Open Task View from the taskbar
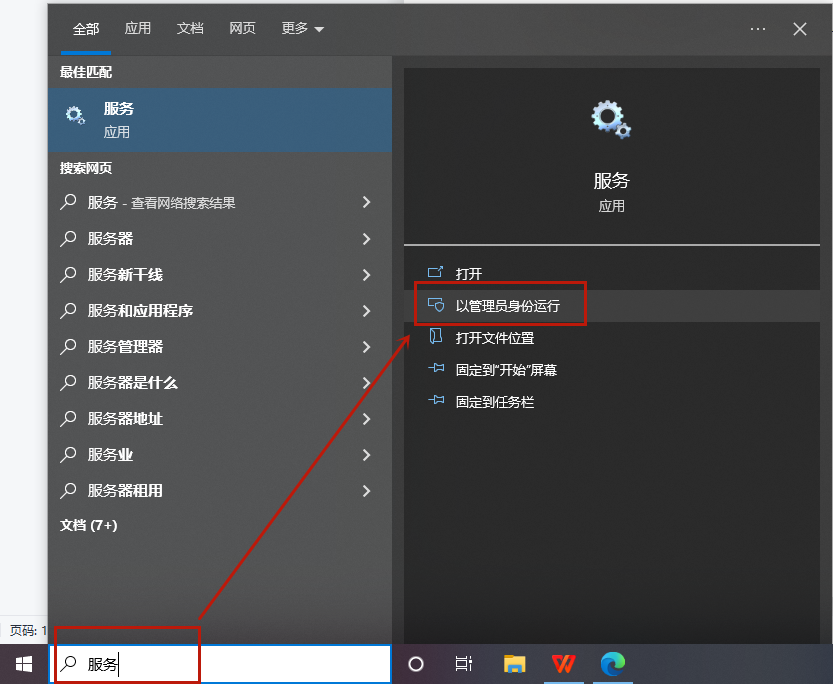This screenshot has height=685, width=833. click(463, 663)
